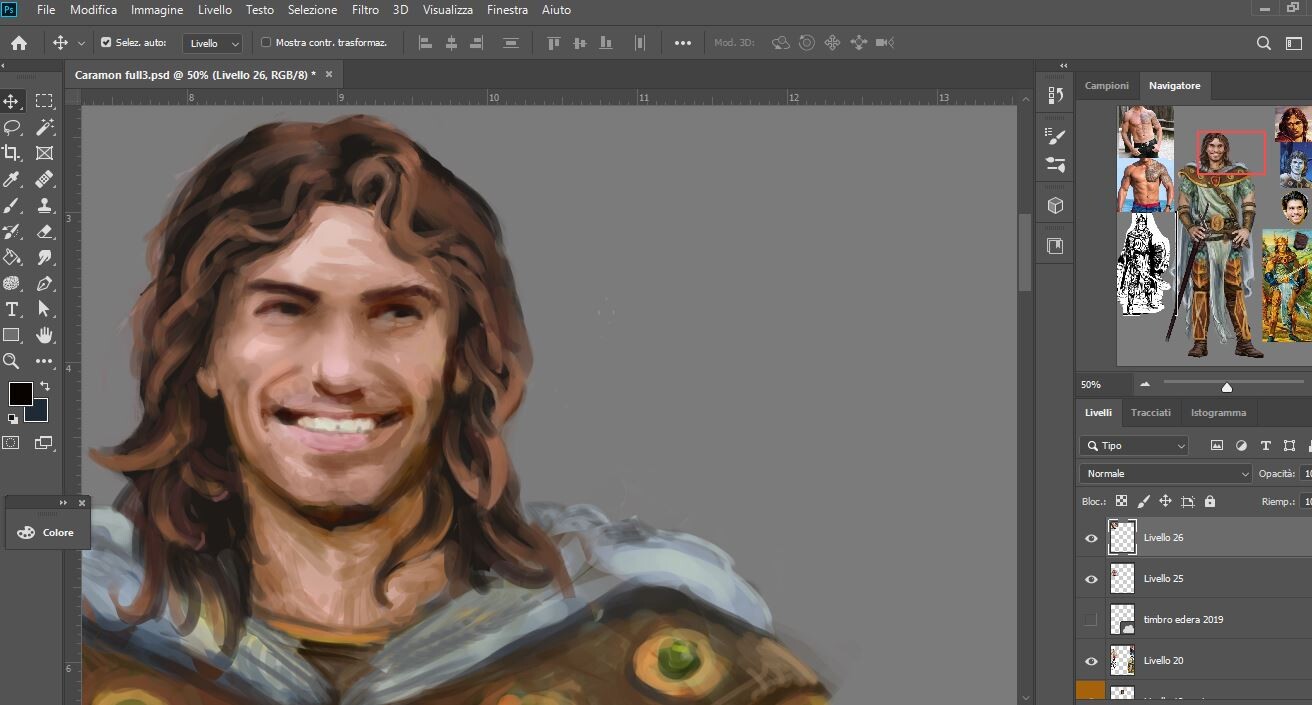
Task: Select the Crop tool
Action: (12, 153)
